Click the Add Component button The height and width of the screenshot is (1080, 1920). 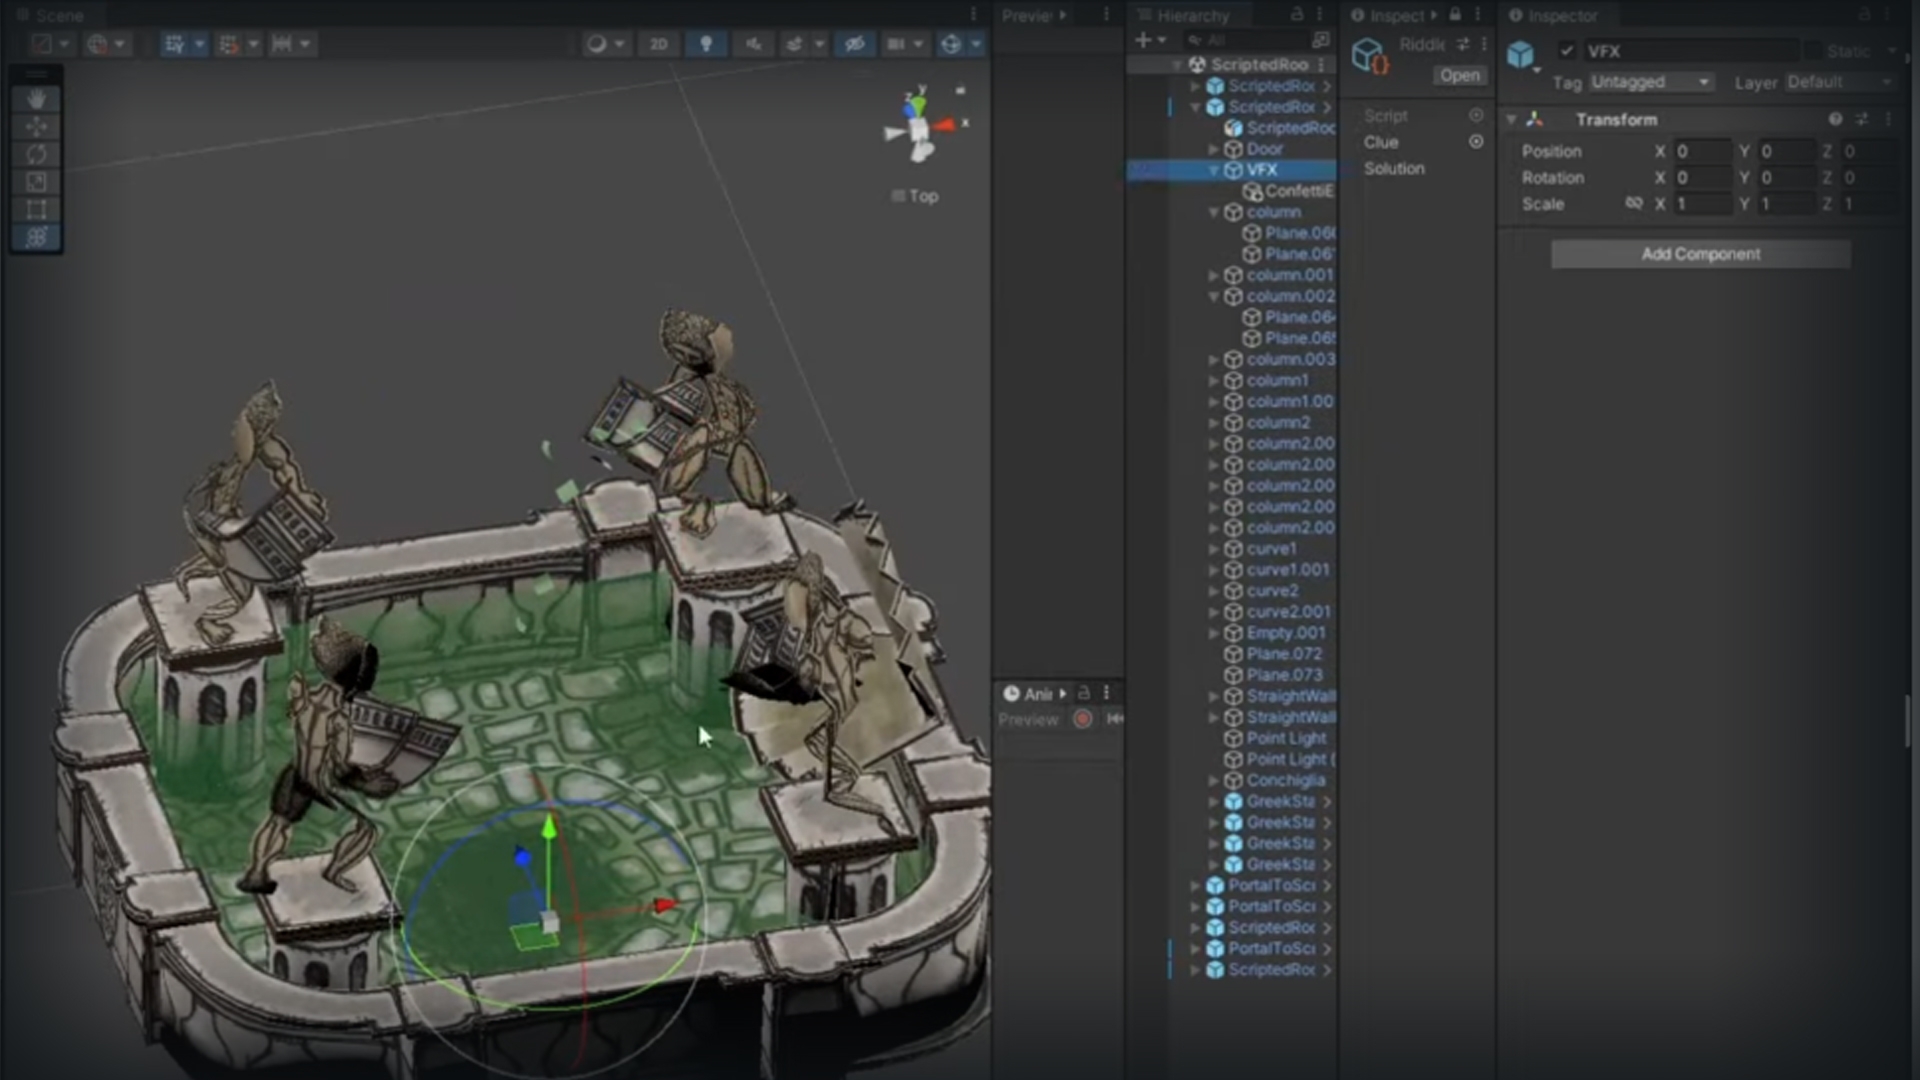(x=1700, y=254)
